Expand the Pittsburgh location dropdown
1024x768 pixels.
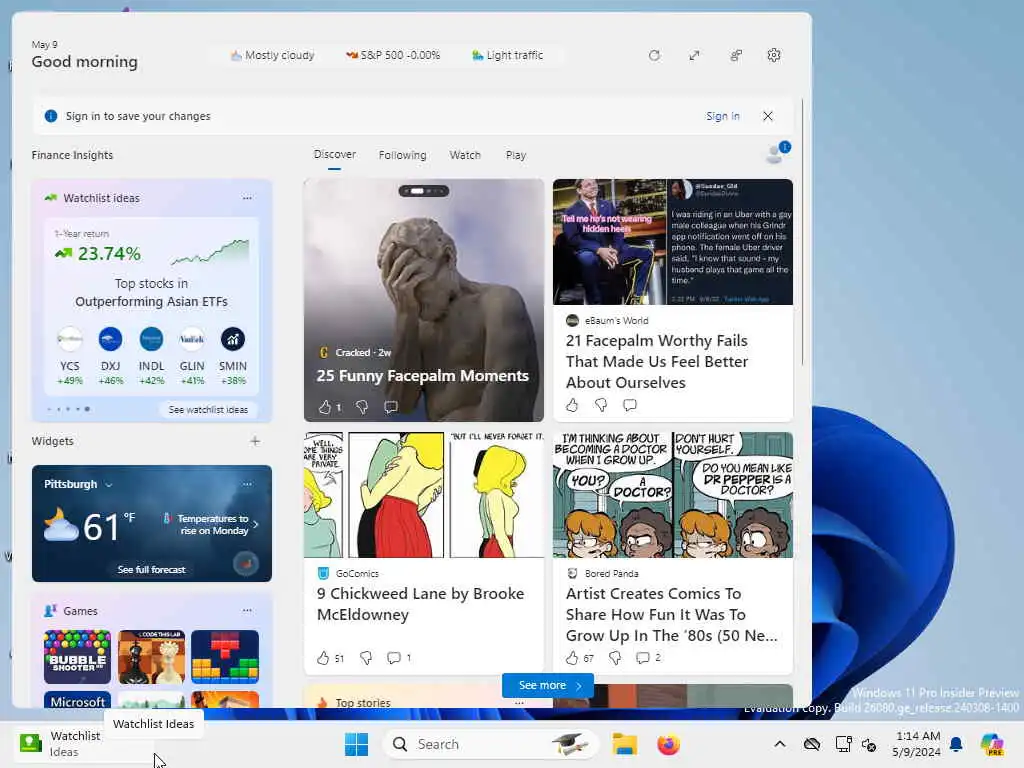point(108,485)
